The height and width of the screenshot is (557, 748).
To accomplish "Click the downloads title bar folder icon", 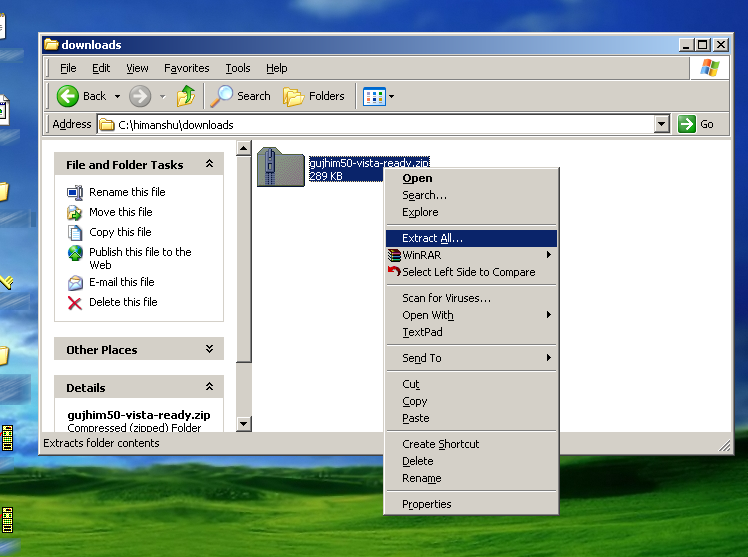I will point(51,44).
